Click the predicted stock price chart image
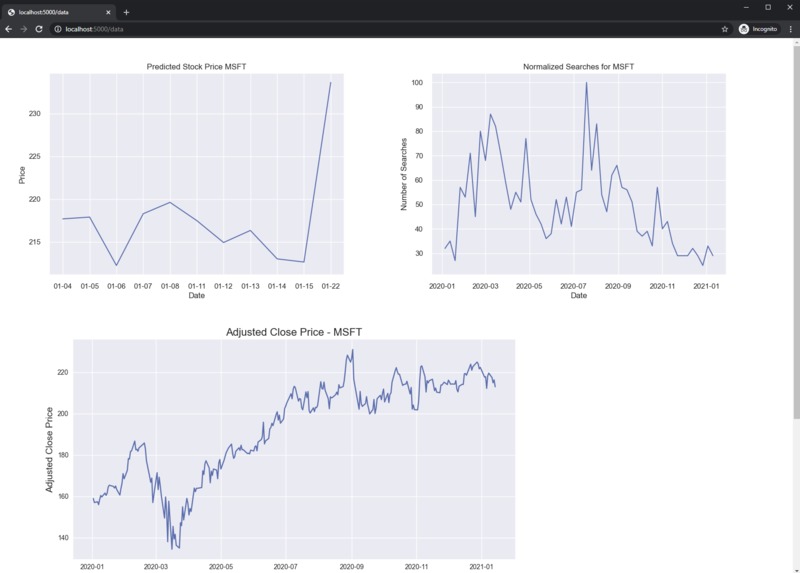Image resolution: width=800 pixels, height=573 pixels. click(x=196, y=173)
